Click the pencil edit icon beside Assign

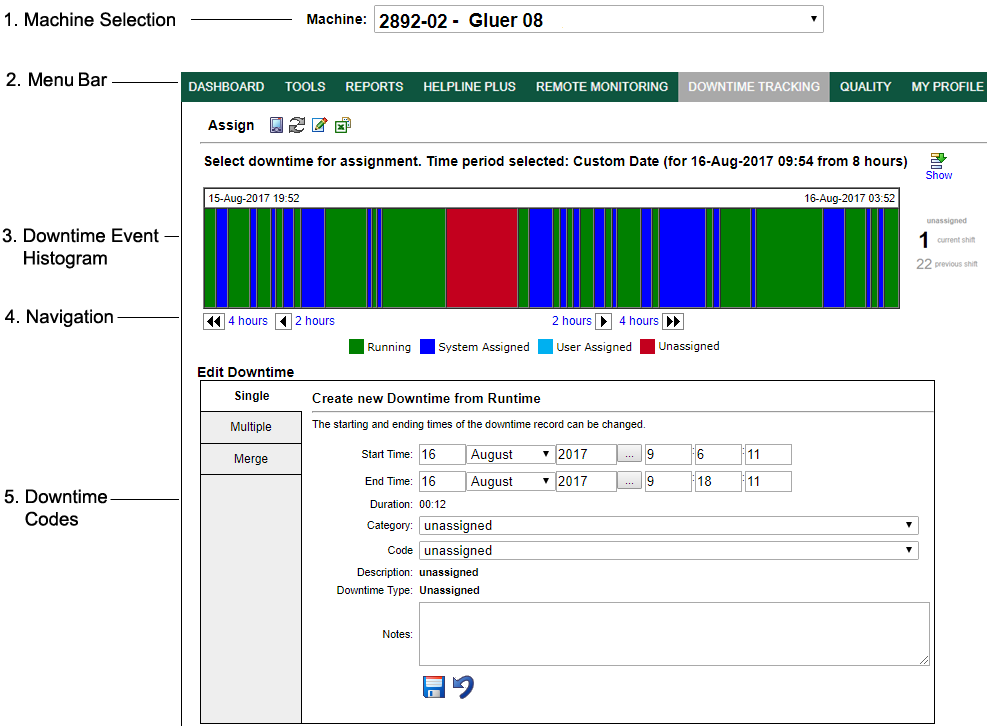(320, 125)
